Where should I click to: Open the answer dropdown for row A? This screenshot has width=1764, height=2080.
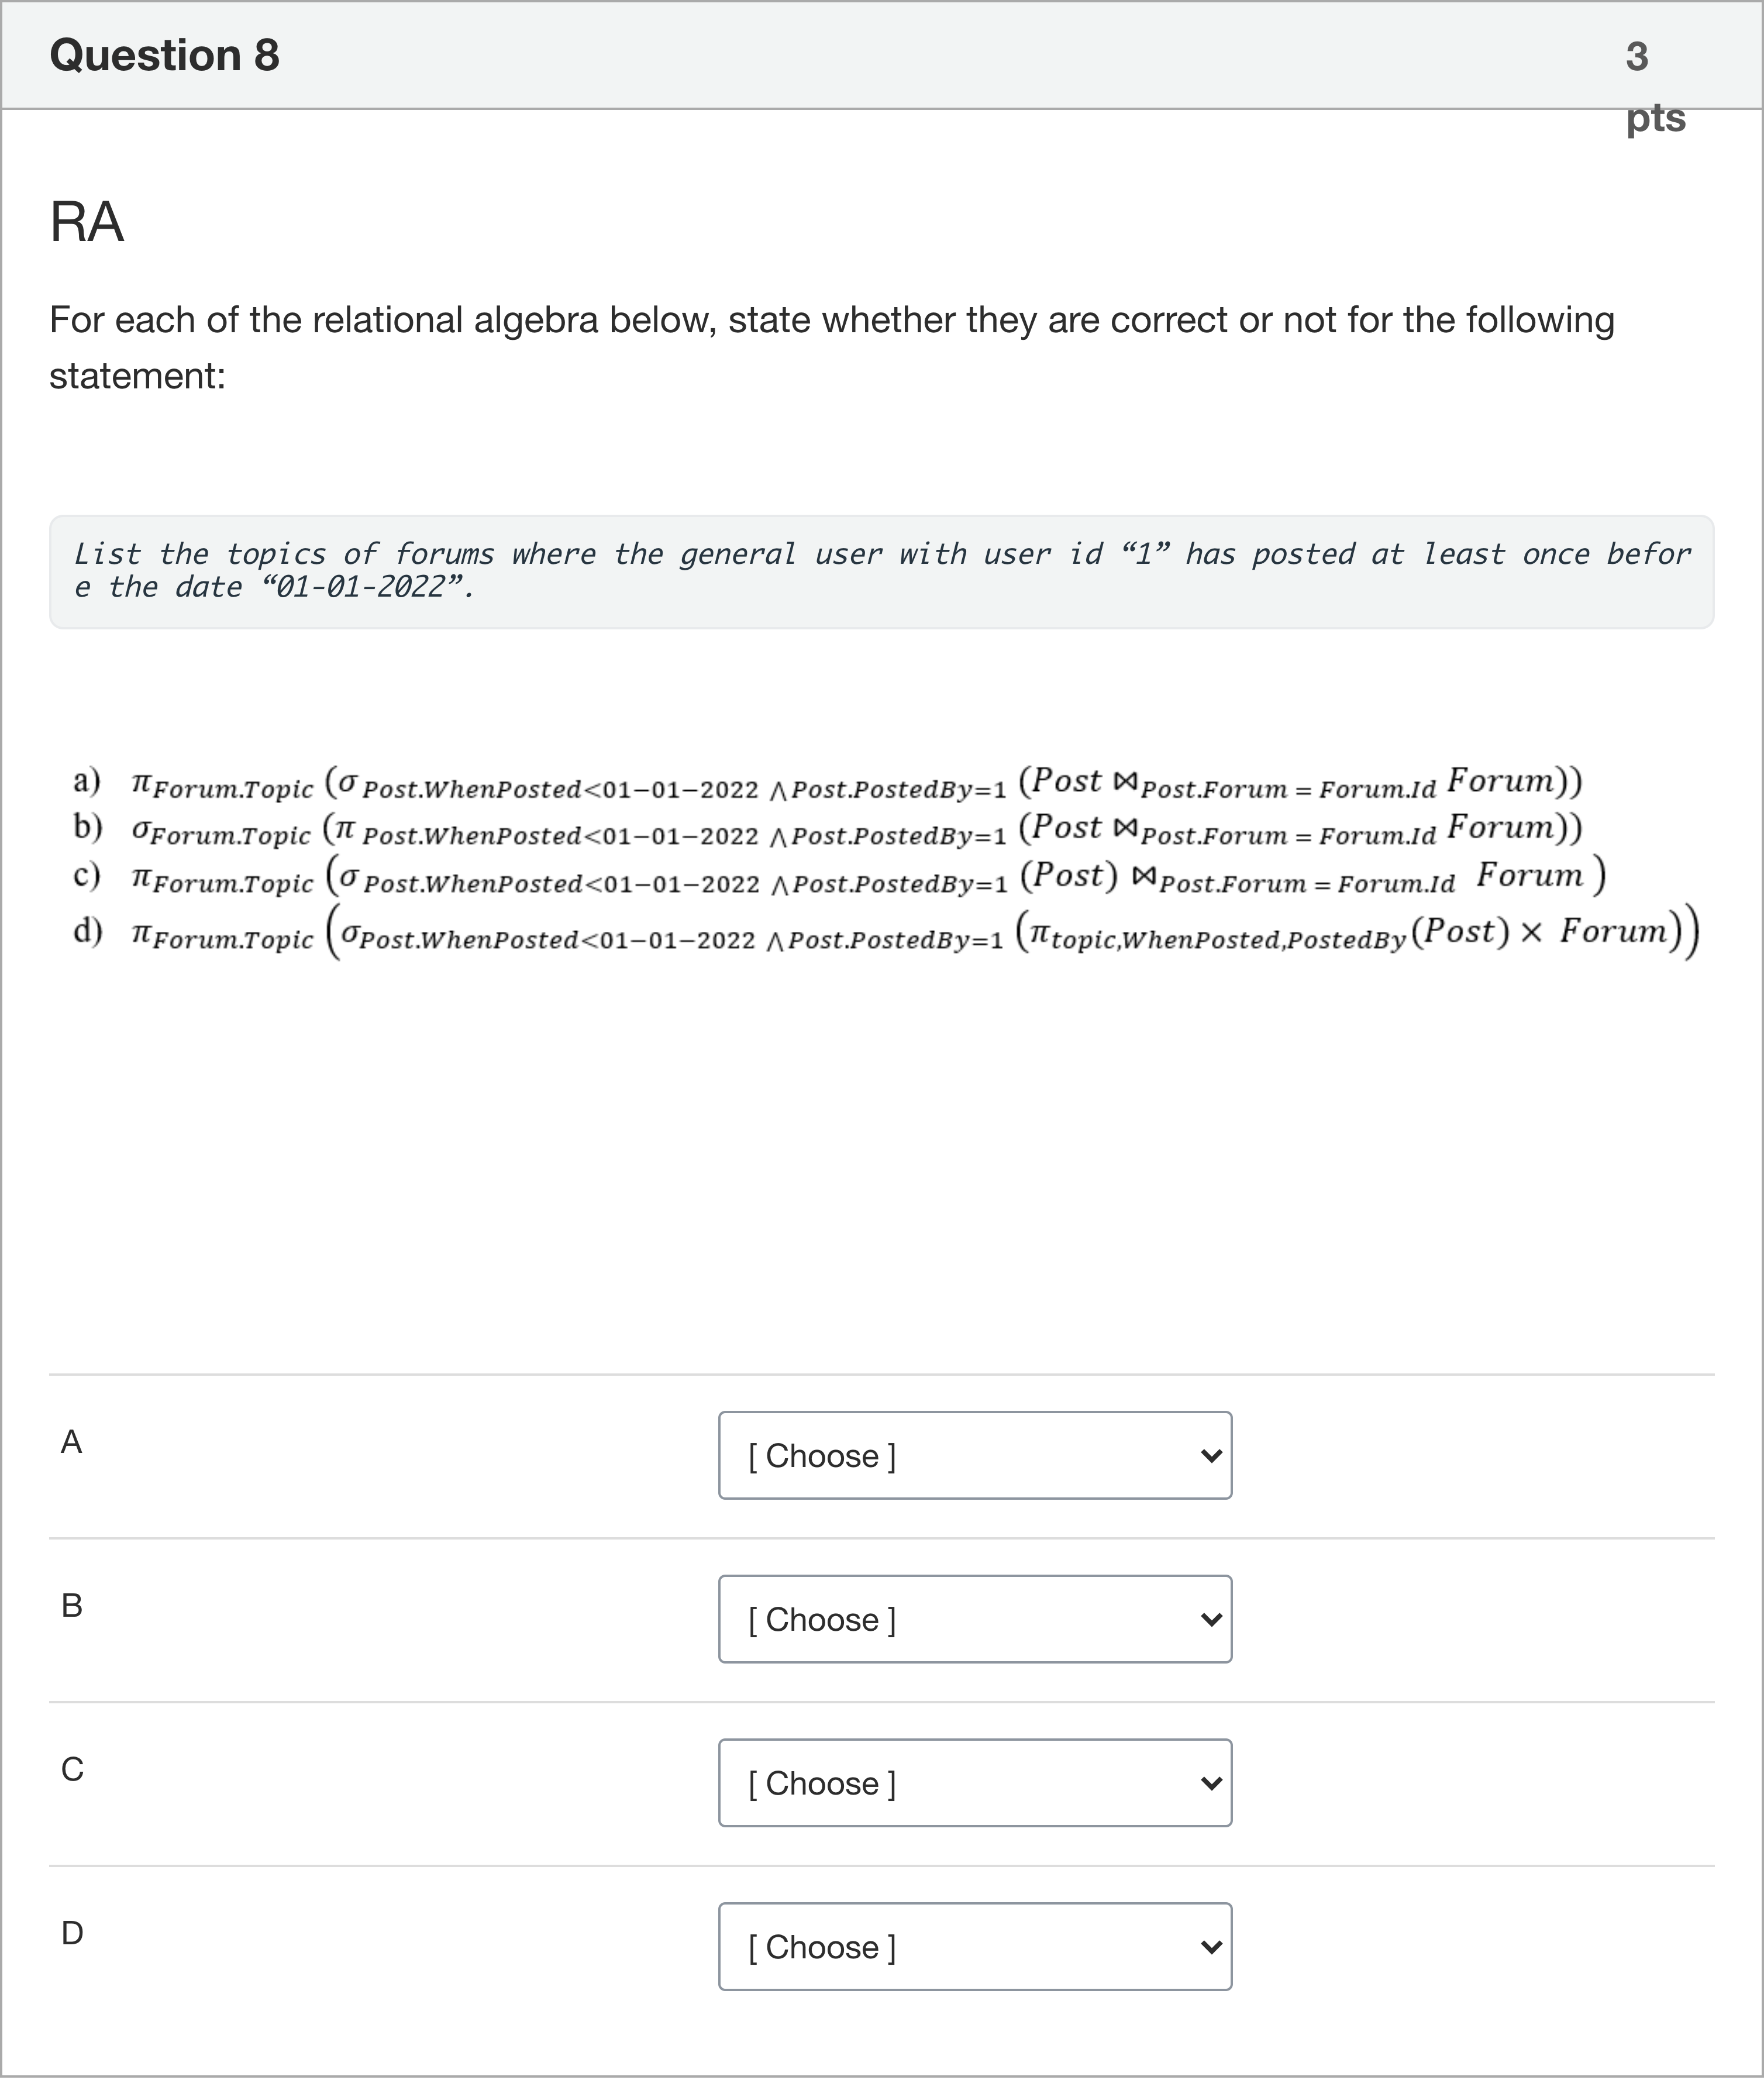point(974,1455)
